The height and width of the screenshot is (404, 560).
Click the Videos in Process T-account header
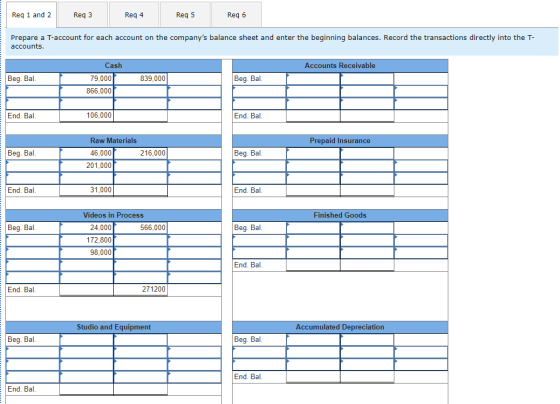tap(114, 215)
